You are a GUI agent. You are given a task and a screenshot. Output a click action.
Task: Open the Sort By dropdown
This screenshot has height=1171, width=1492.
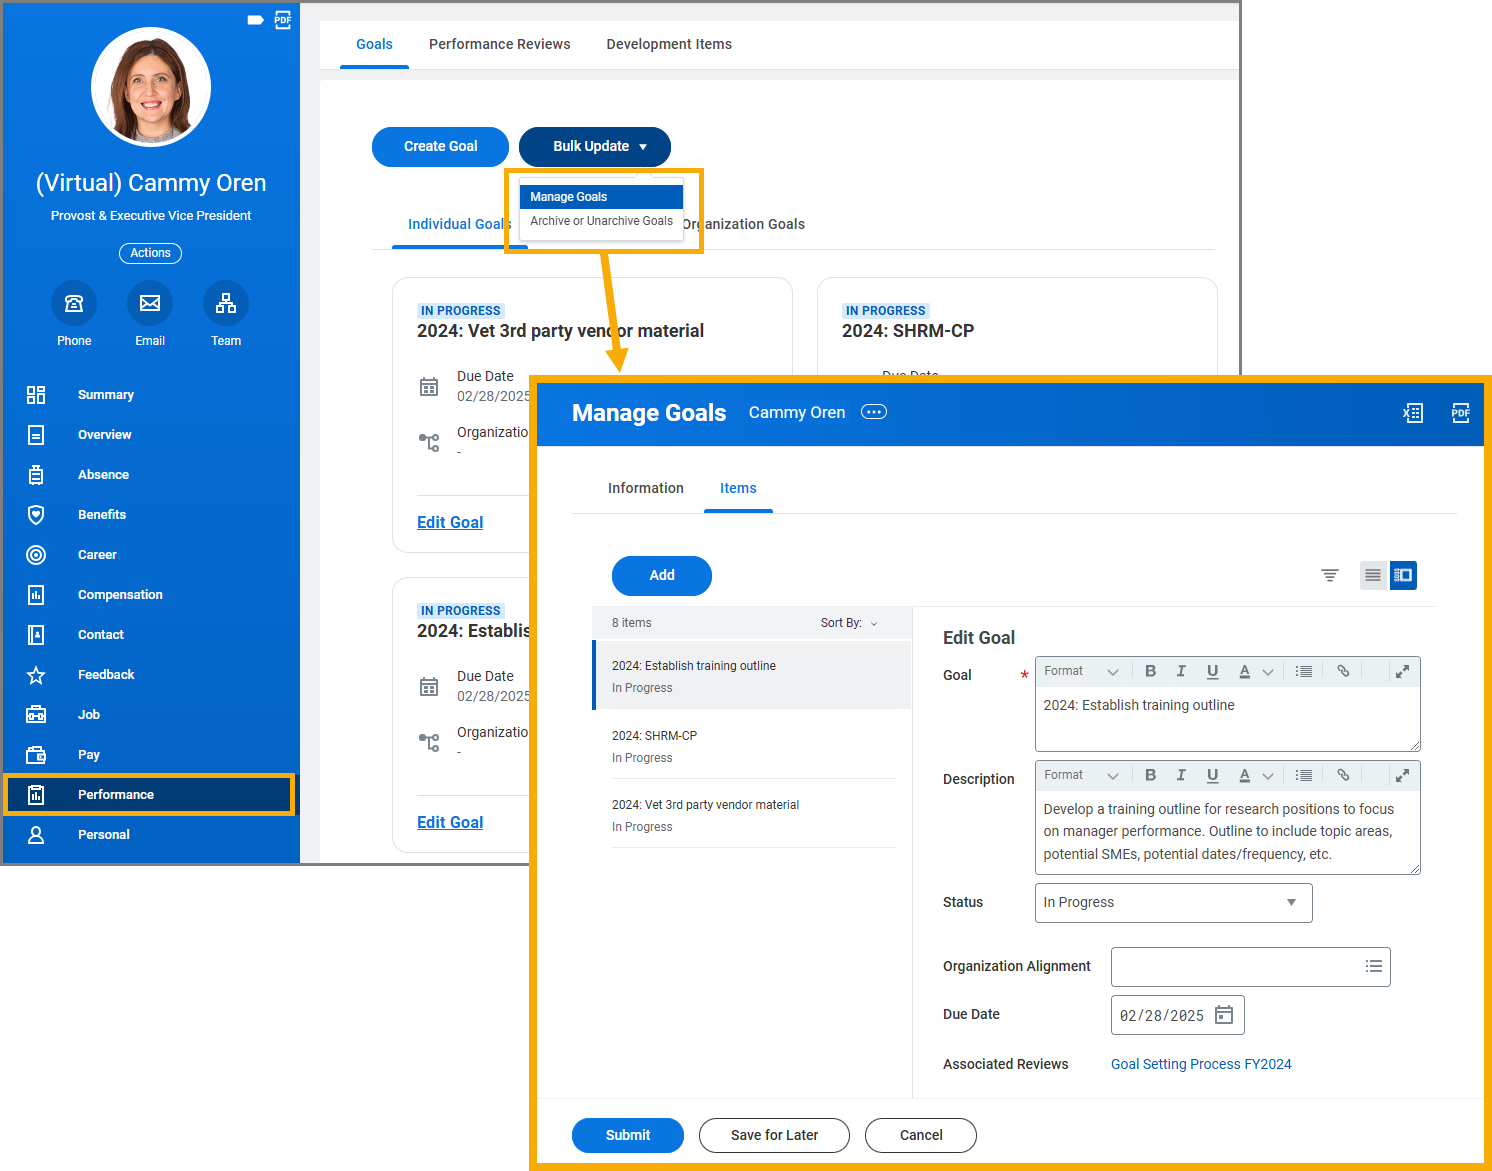849,623
